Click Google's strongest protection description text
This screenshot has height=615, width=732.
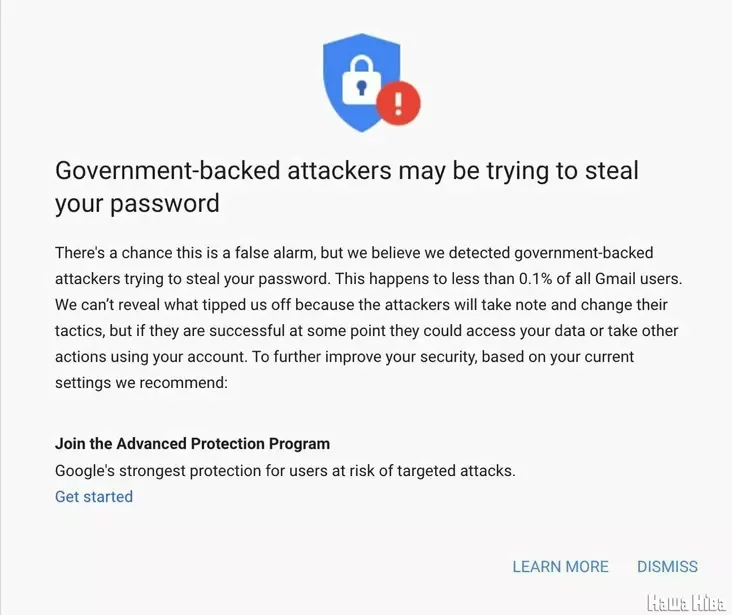[x=285, y=470]
